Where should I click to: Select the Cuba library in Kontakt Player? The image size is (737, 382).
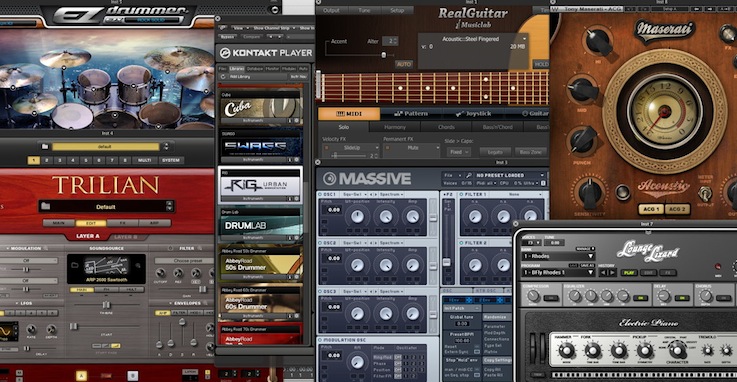click(260, 108)
